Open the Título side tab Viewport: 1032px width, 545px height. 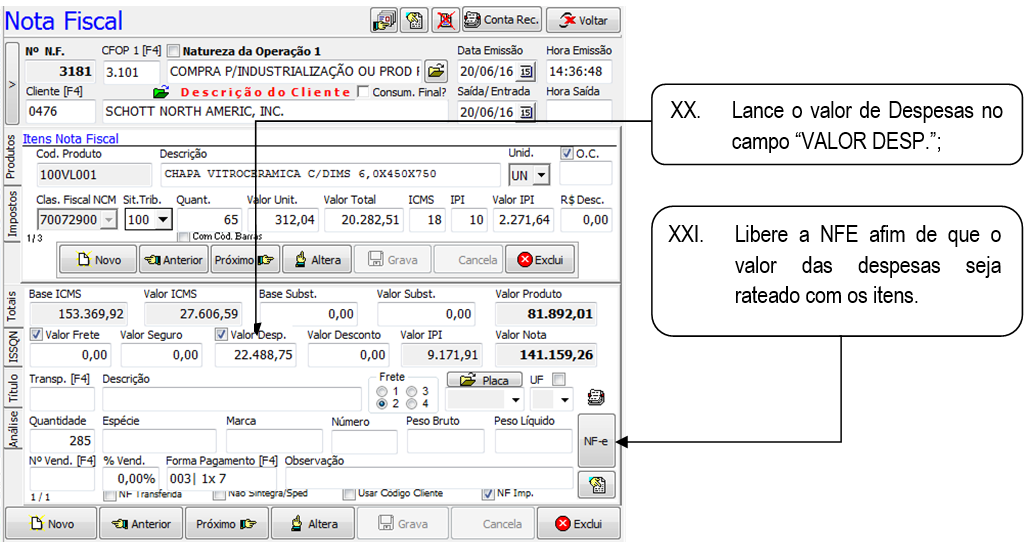(12, 387)
